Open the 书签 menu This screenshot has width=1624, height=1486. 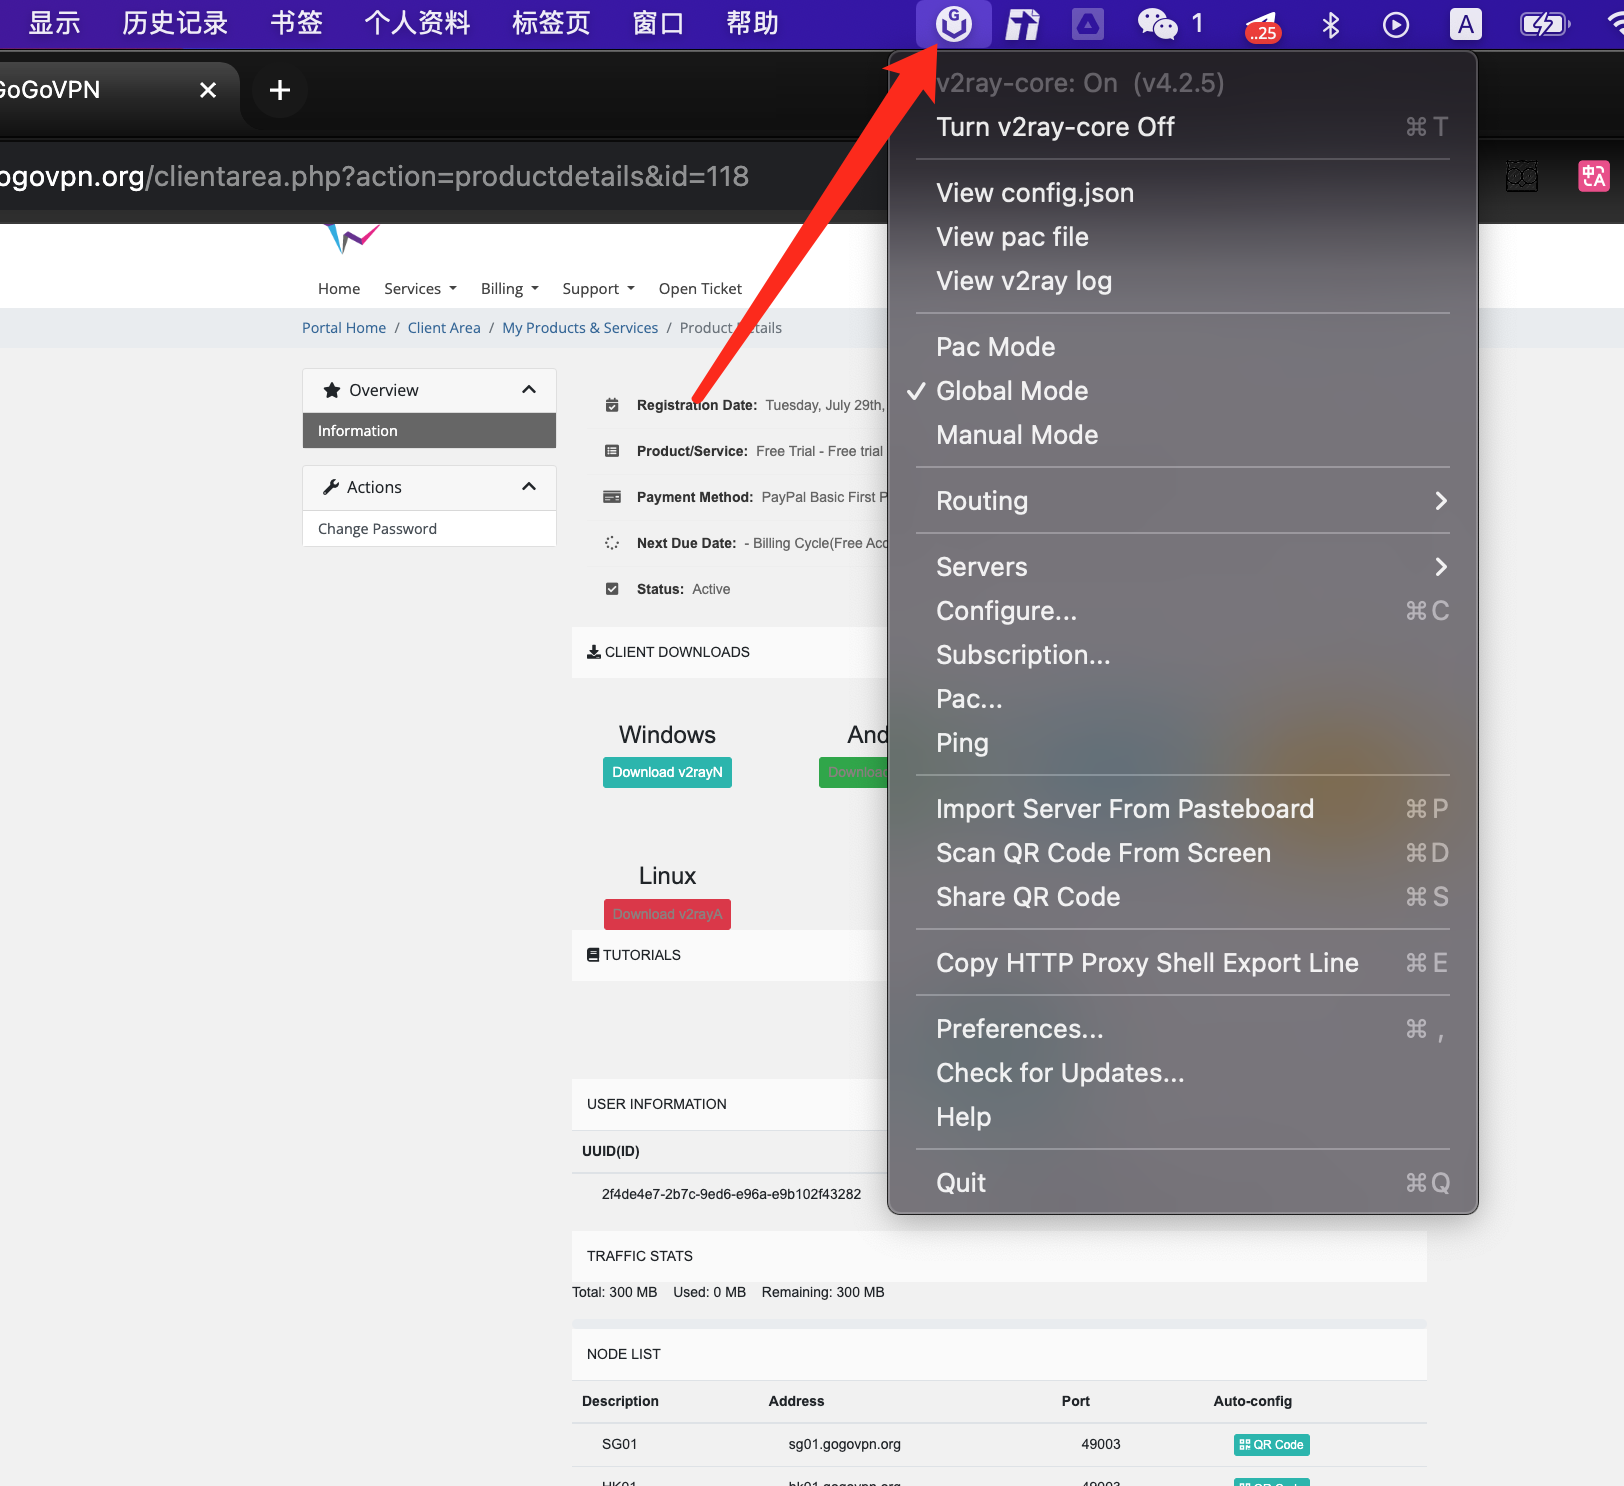pos(296,23)
